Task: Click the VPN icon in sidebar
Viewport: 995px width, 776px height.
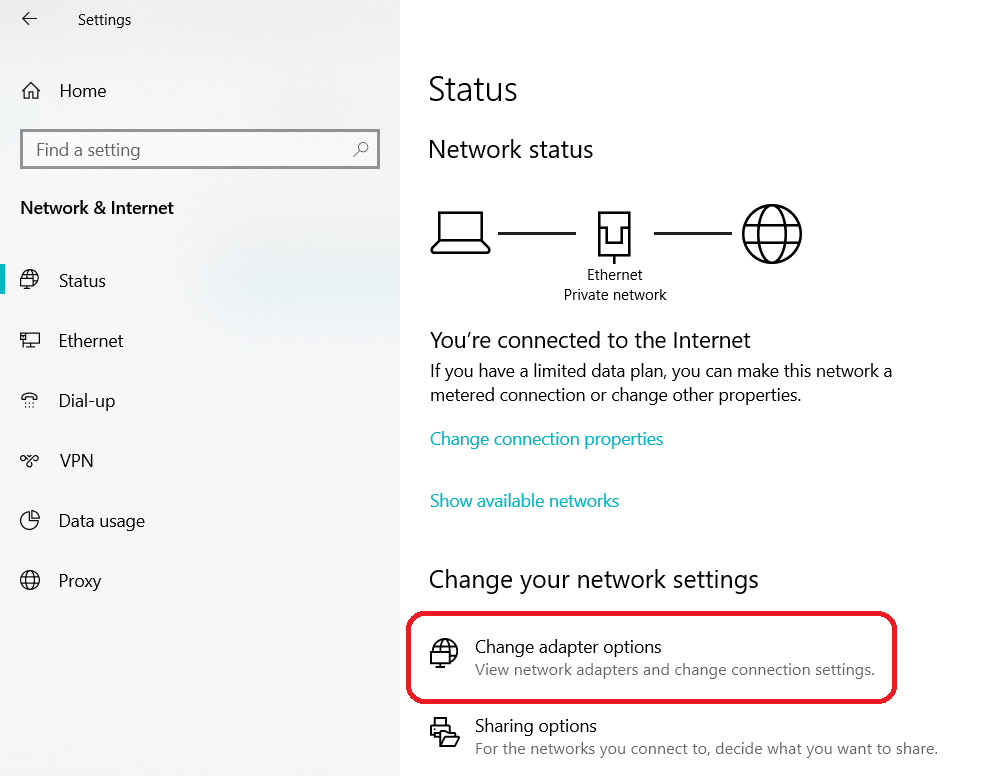Action: [x=30, y=461]
